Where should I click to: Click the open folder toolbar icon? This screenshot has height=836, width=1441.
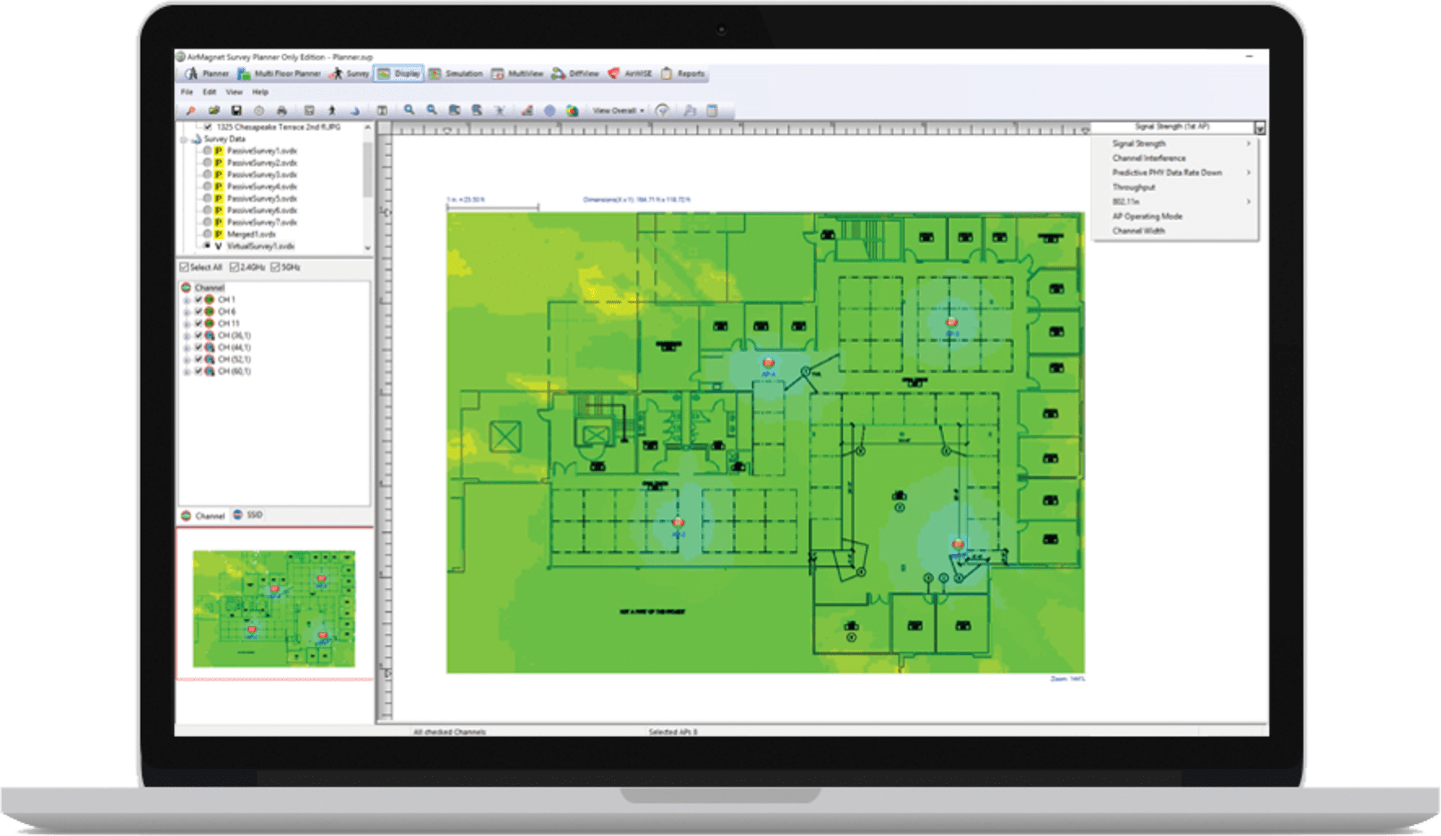coord(214,111)
